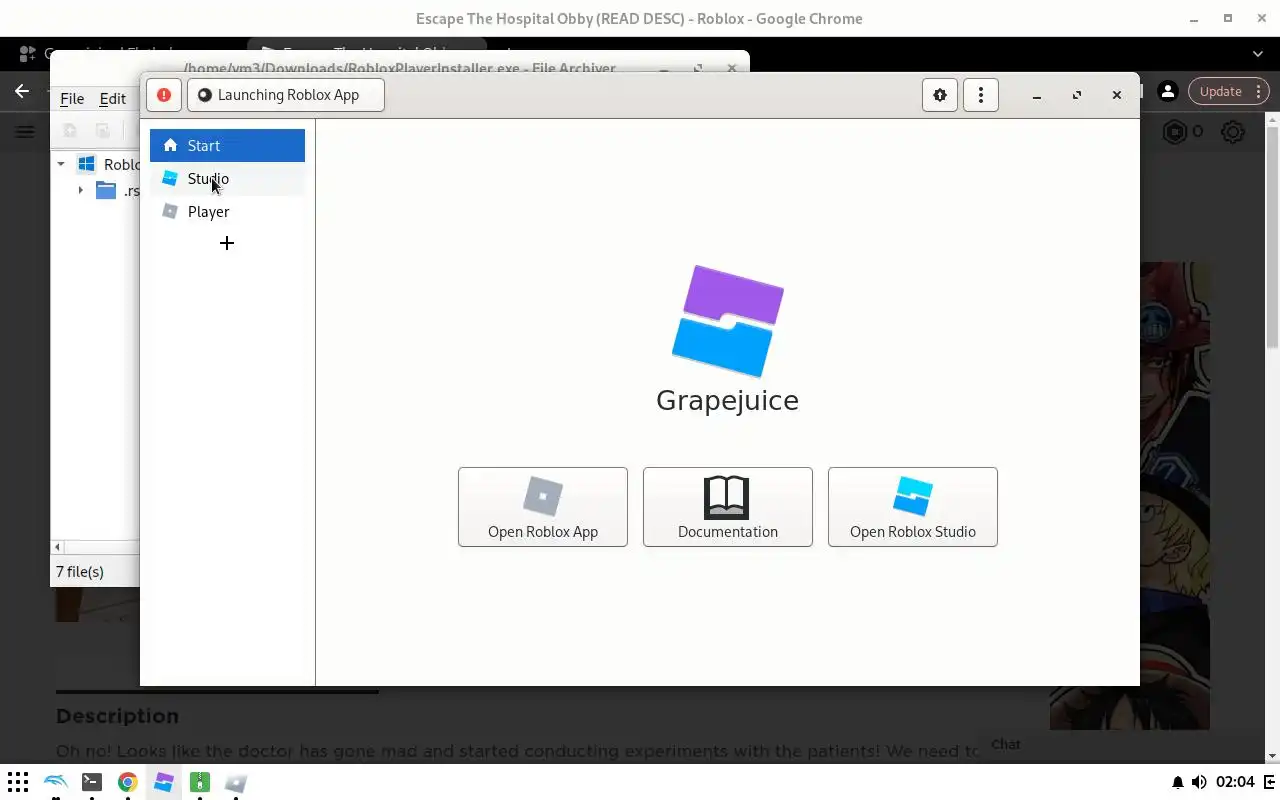
Task: Click the Launching Roblox App status button
Action: 286,95
